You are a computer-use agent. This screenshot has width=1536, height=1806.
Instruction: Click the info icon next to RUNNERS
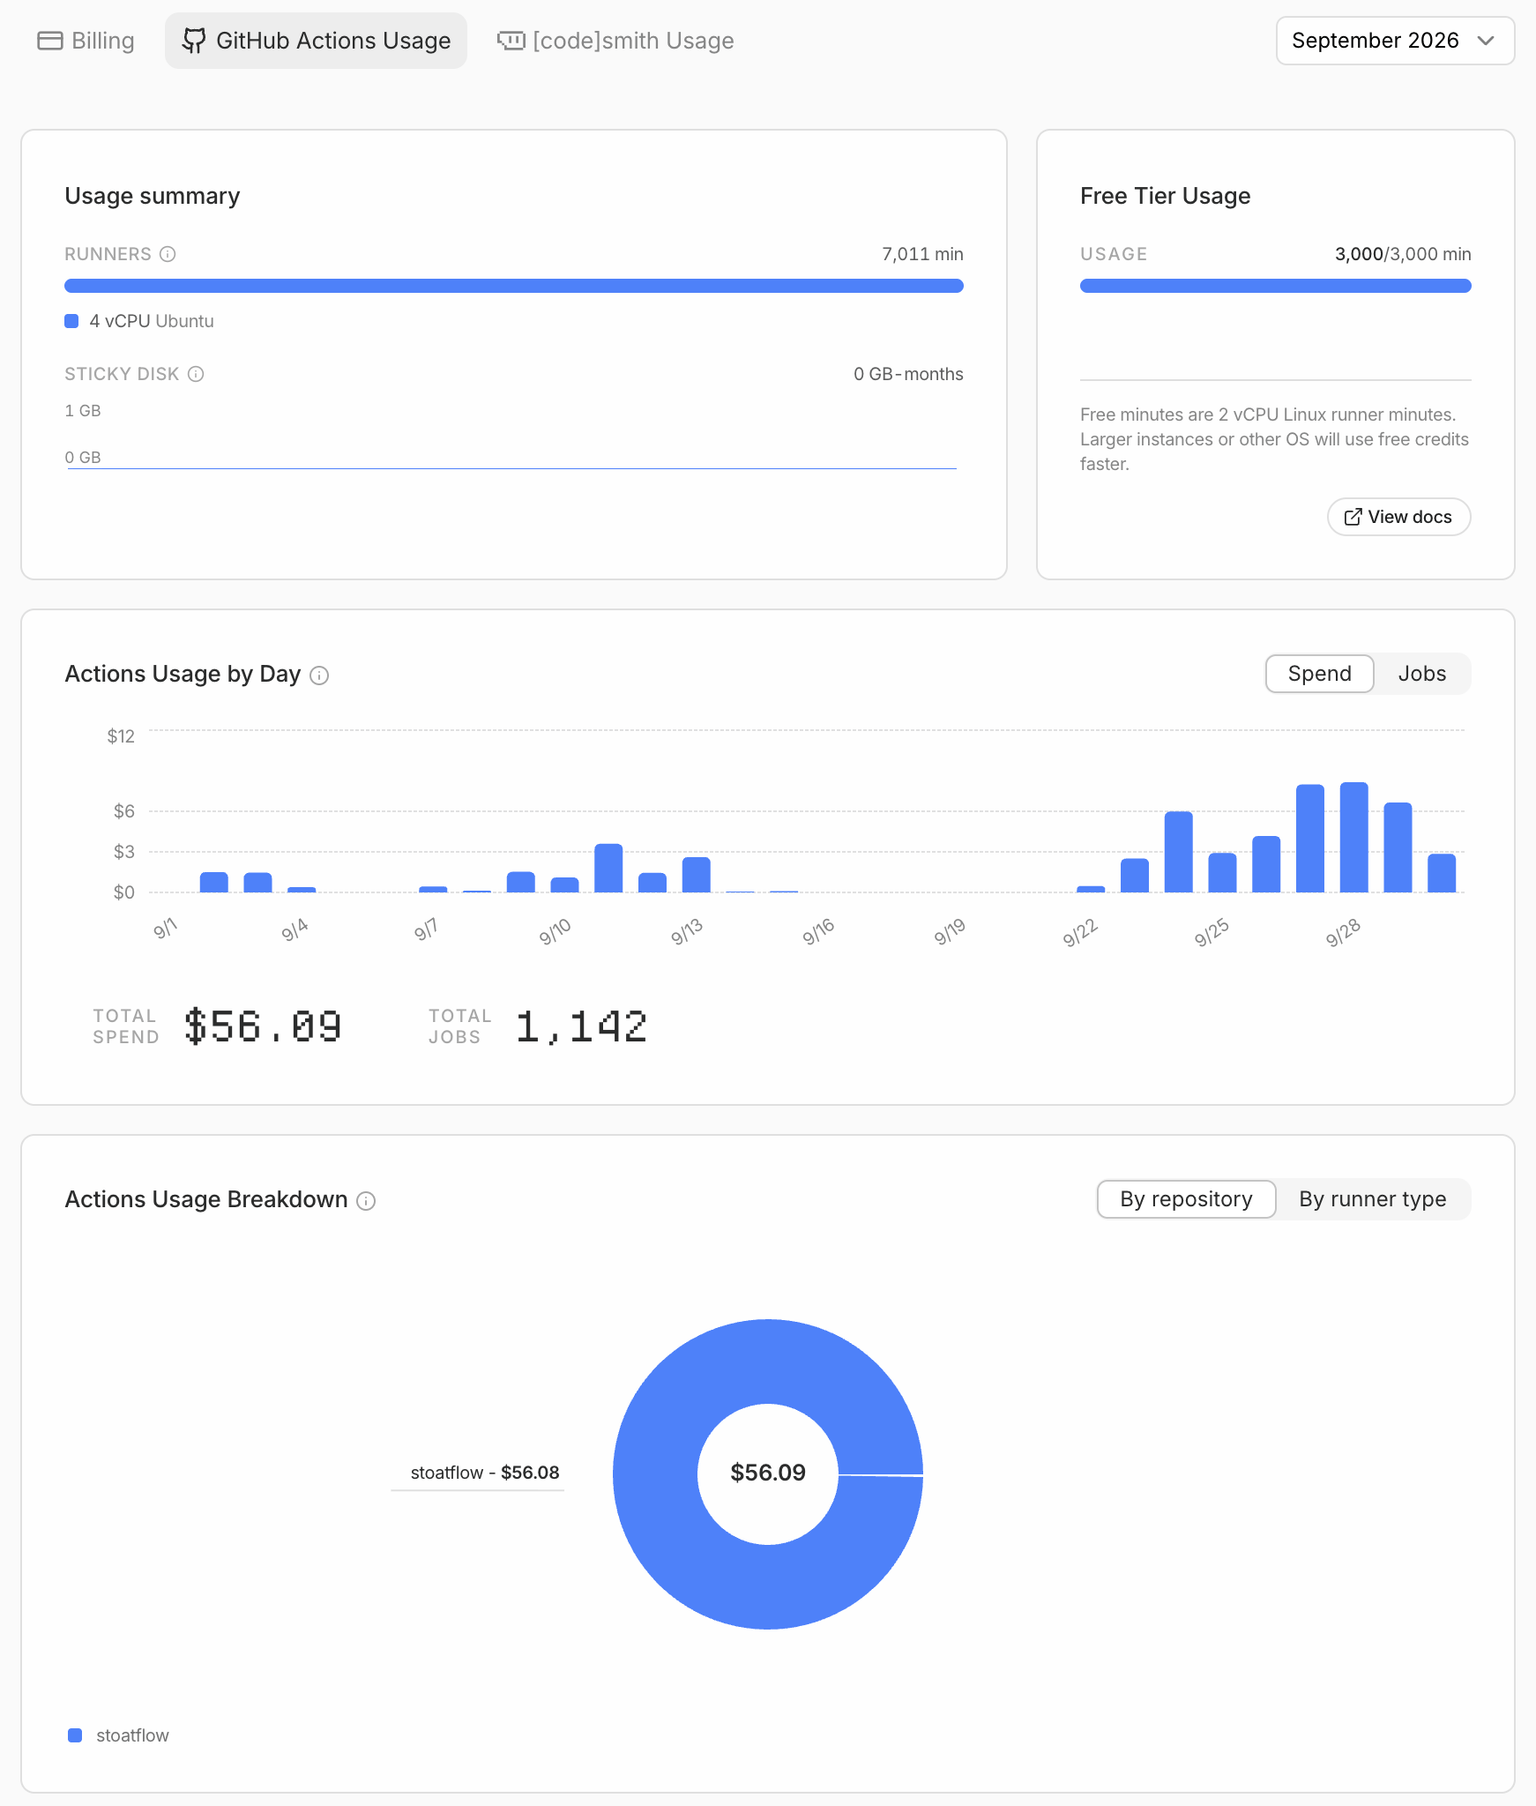(168, 254)
